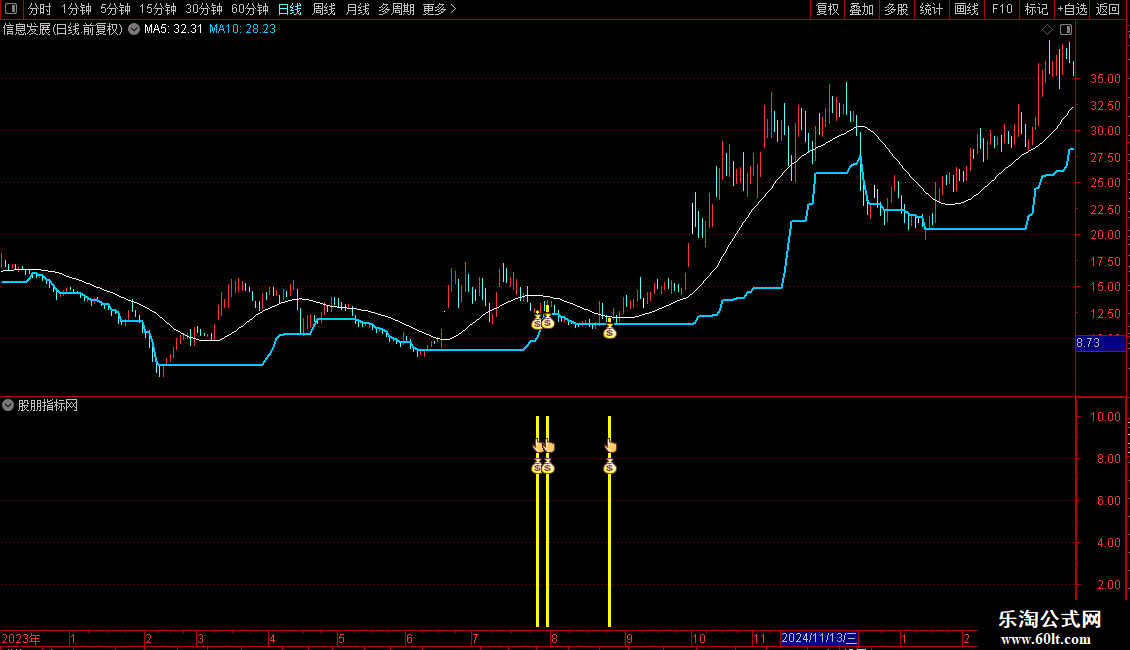Click the MA10: 28.23 label
1130x650 pixels.
point(242,30)
